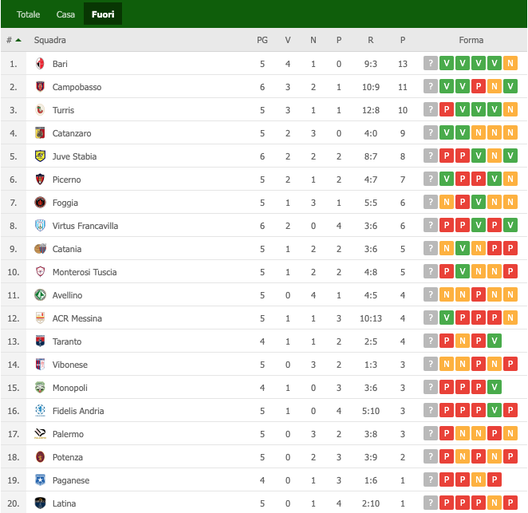Click Monopoli's last green V form badge

[x=494, y=387]
